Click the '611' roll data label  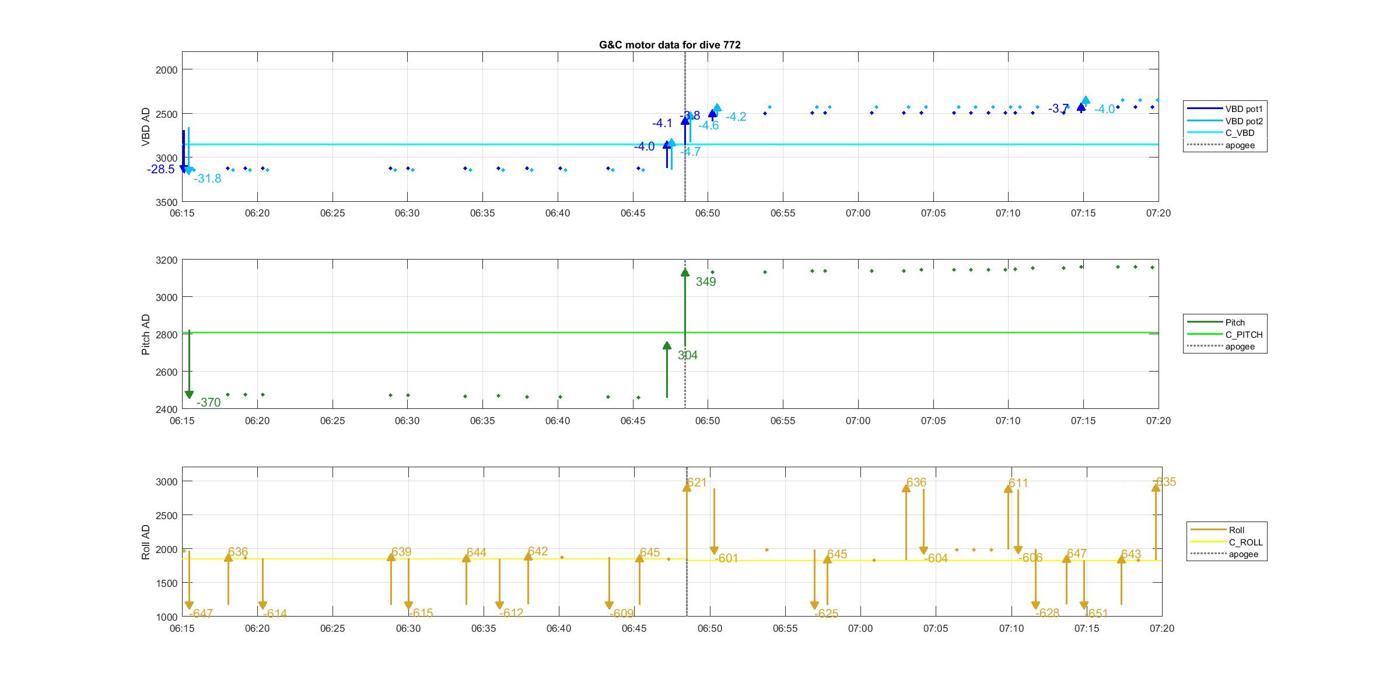pyautogui.click(x=1018, y=483)
